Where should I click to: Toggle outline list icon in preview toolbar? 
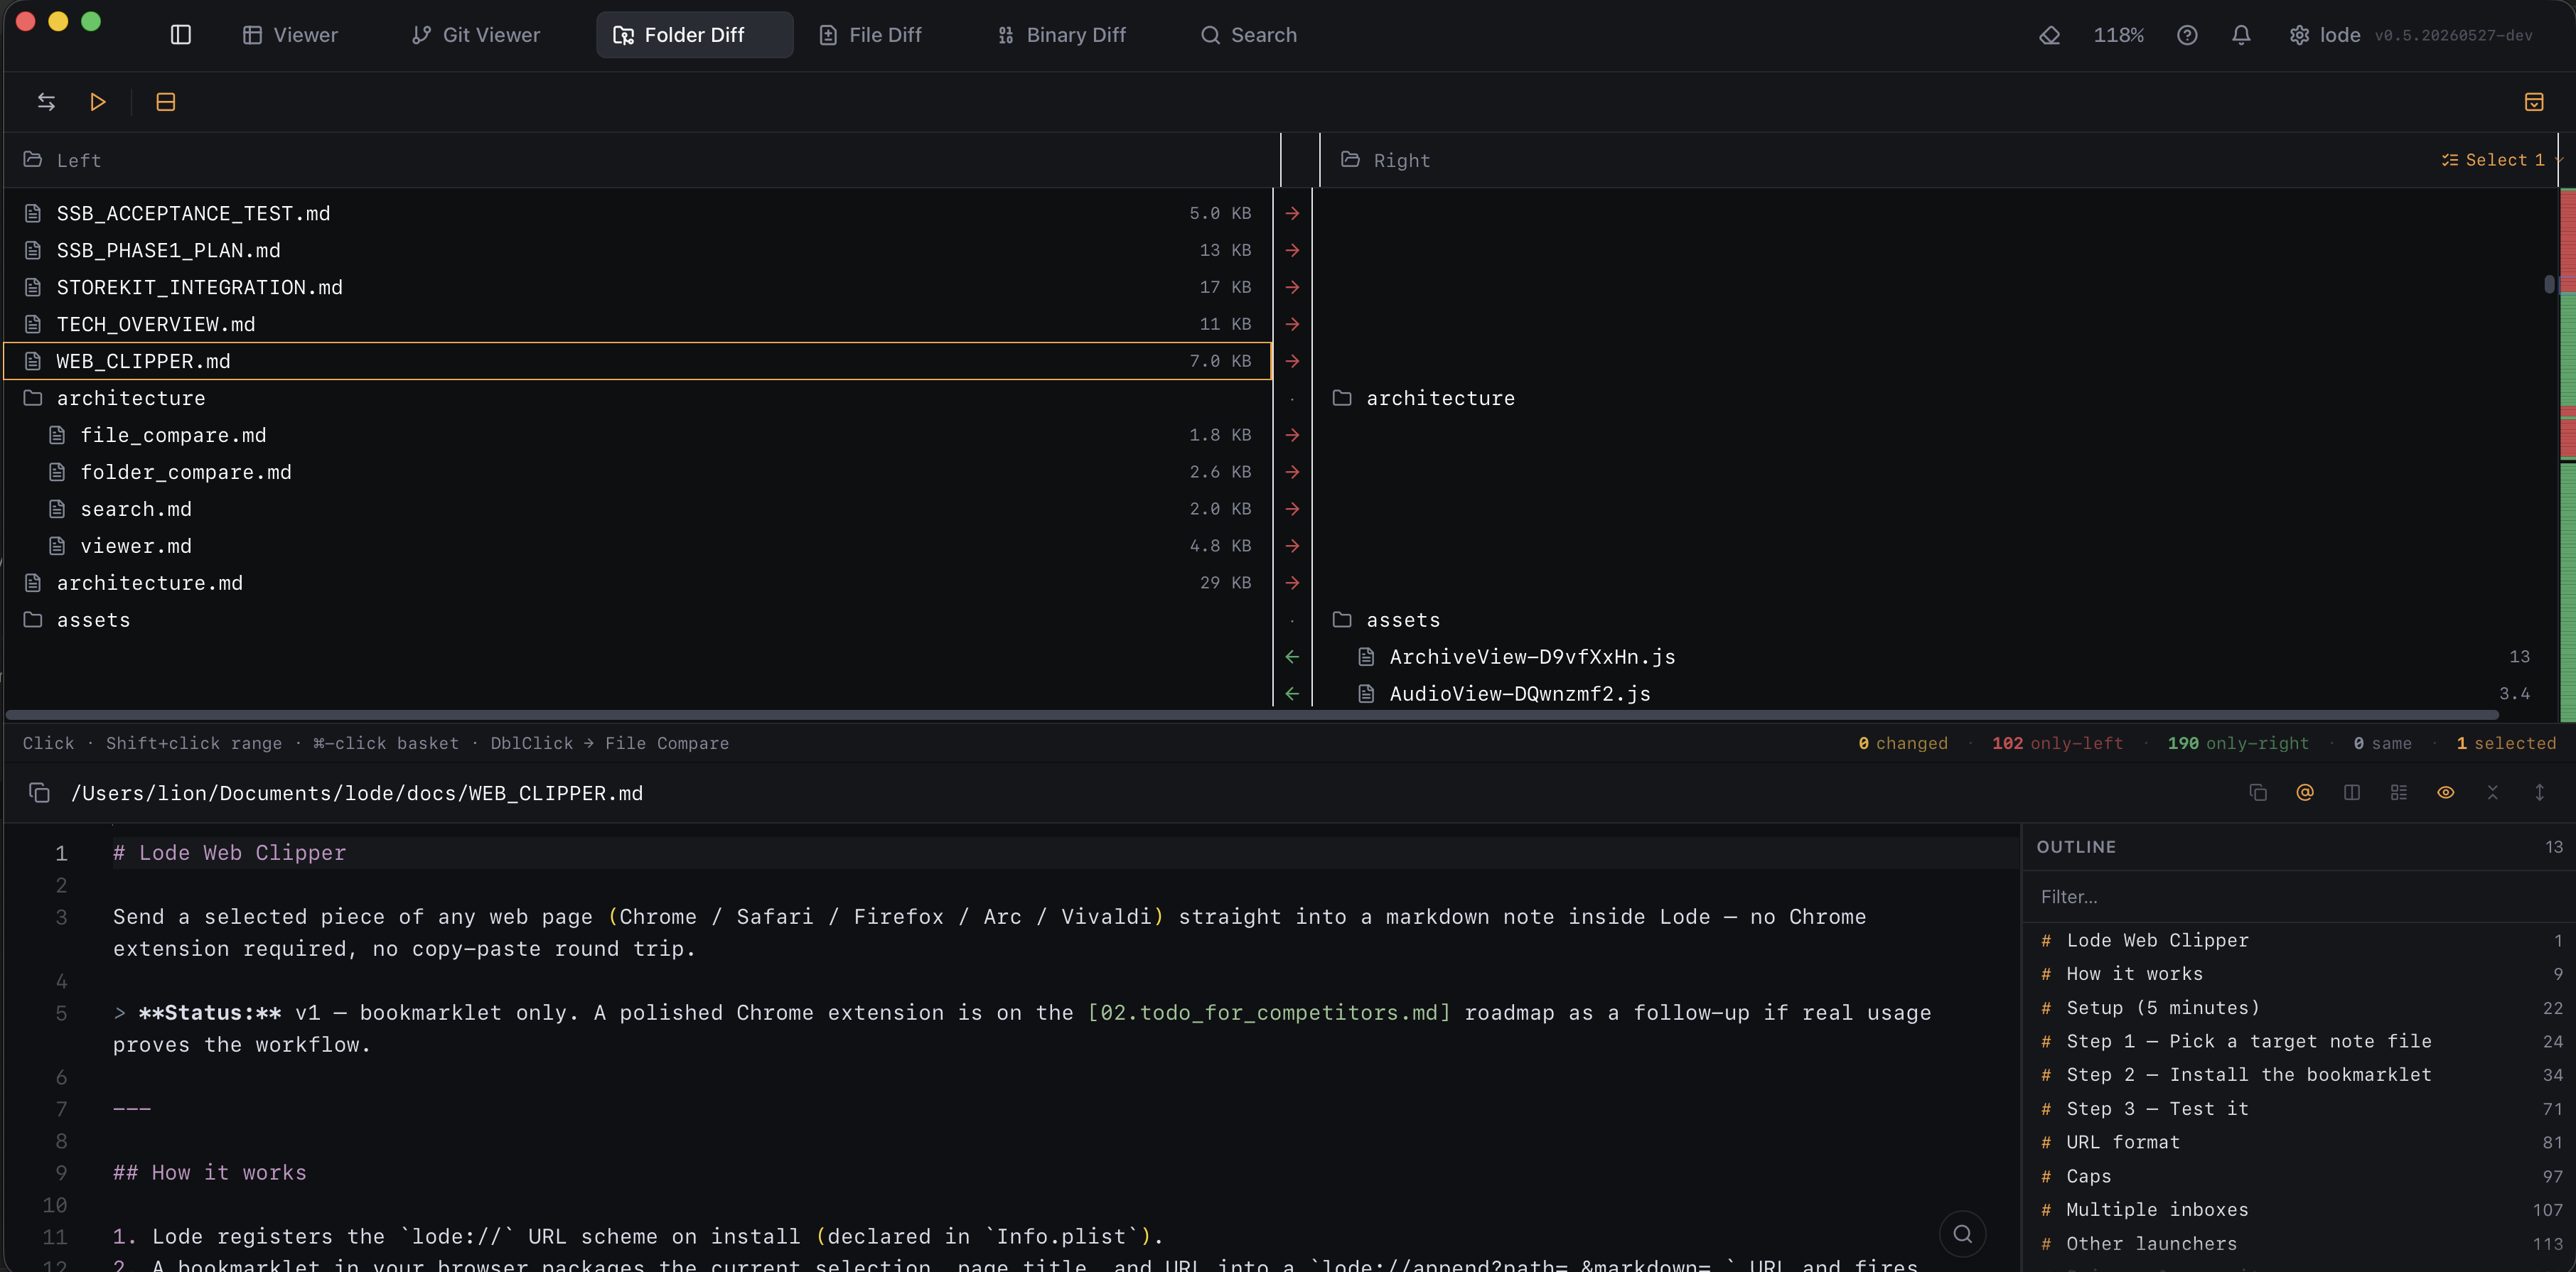pyautogui.click(x=2399, y=793)
